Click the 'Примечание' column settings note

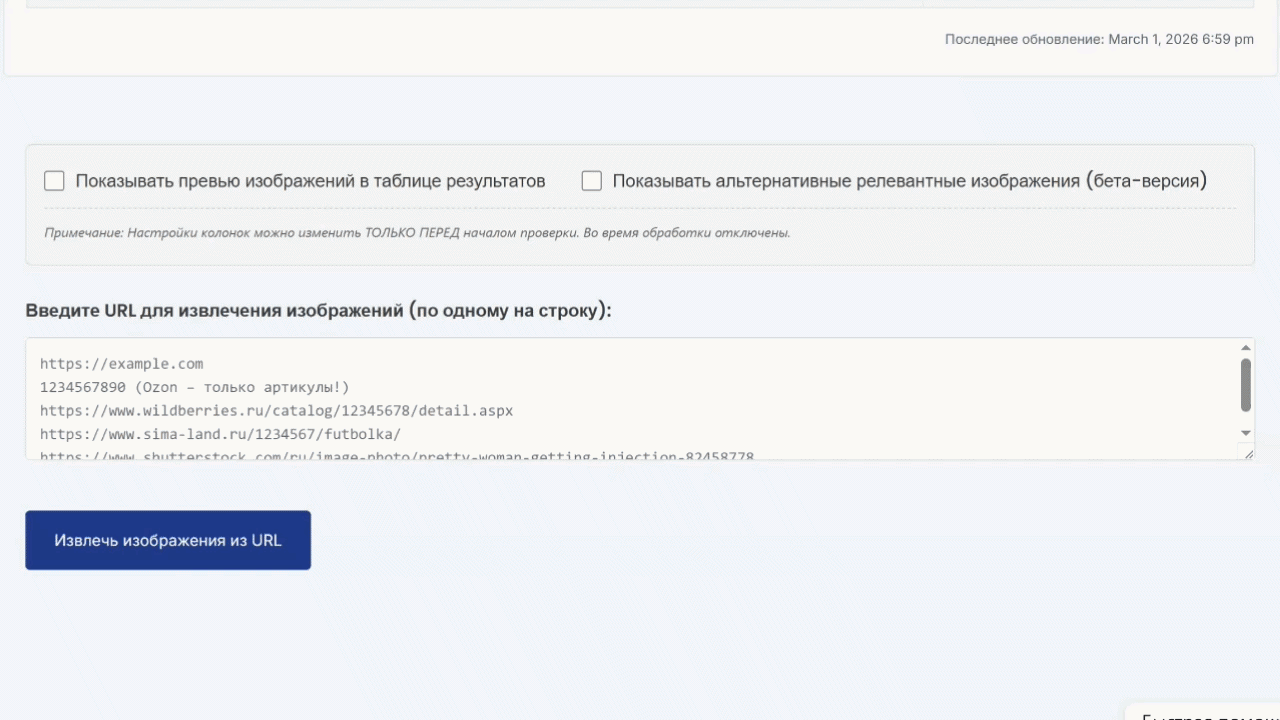417,233
